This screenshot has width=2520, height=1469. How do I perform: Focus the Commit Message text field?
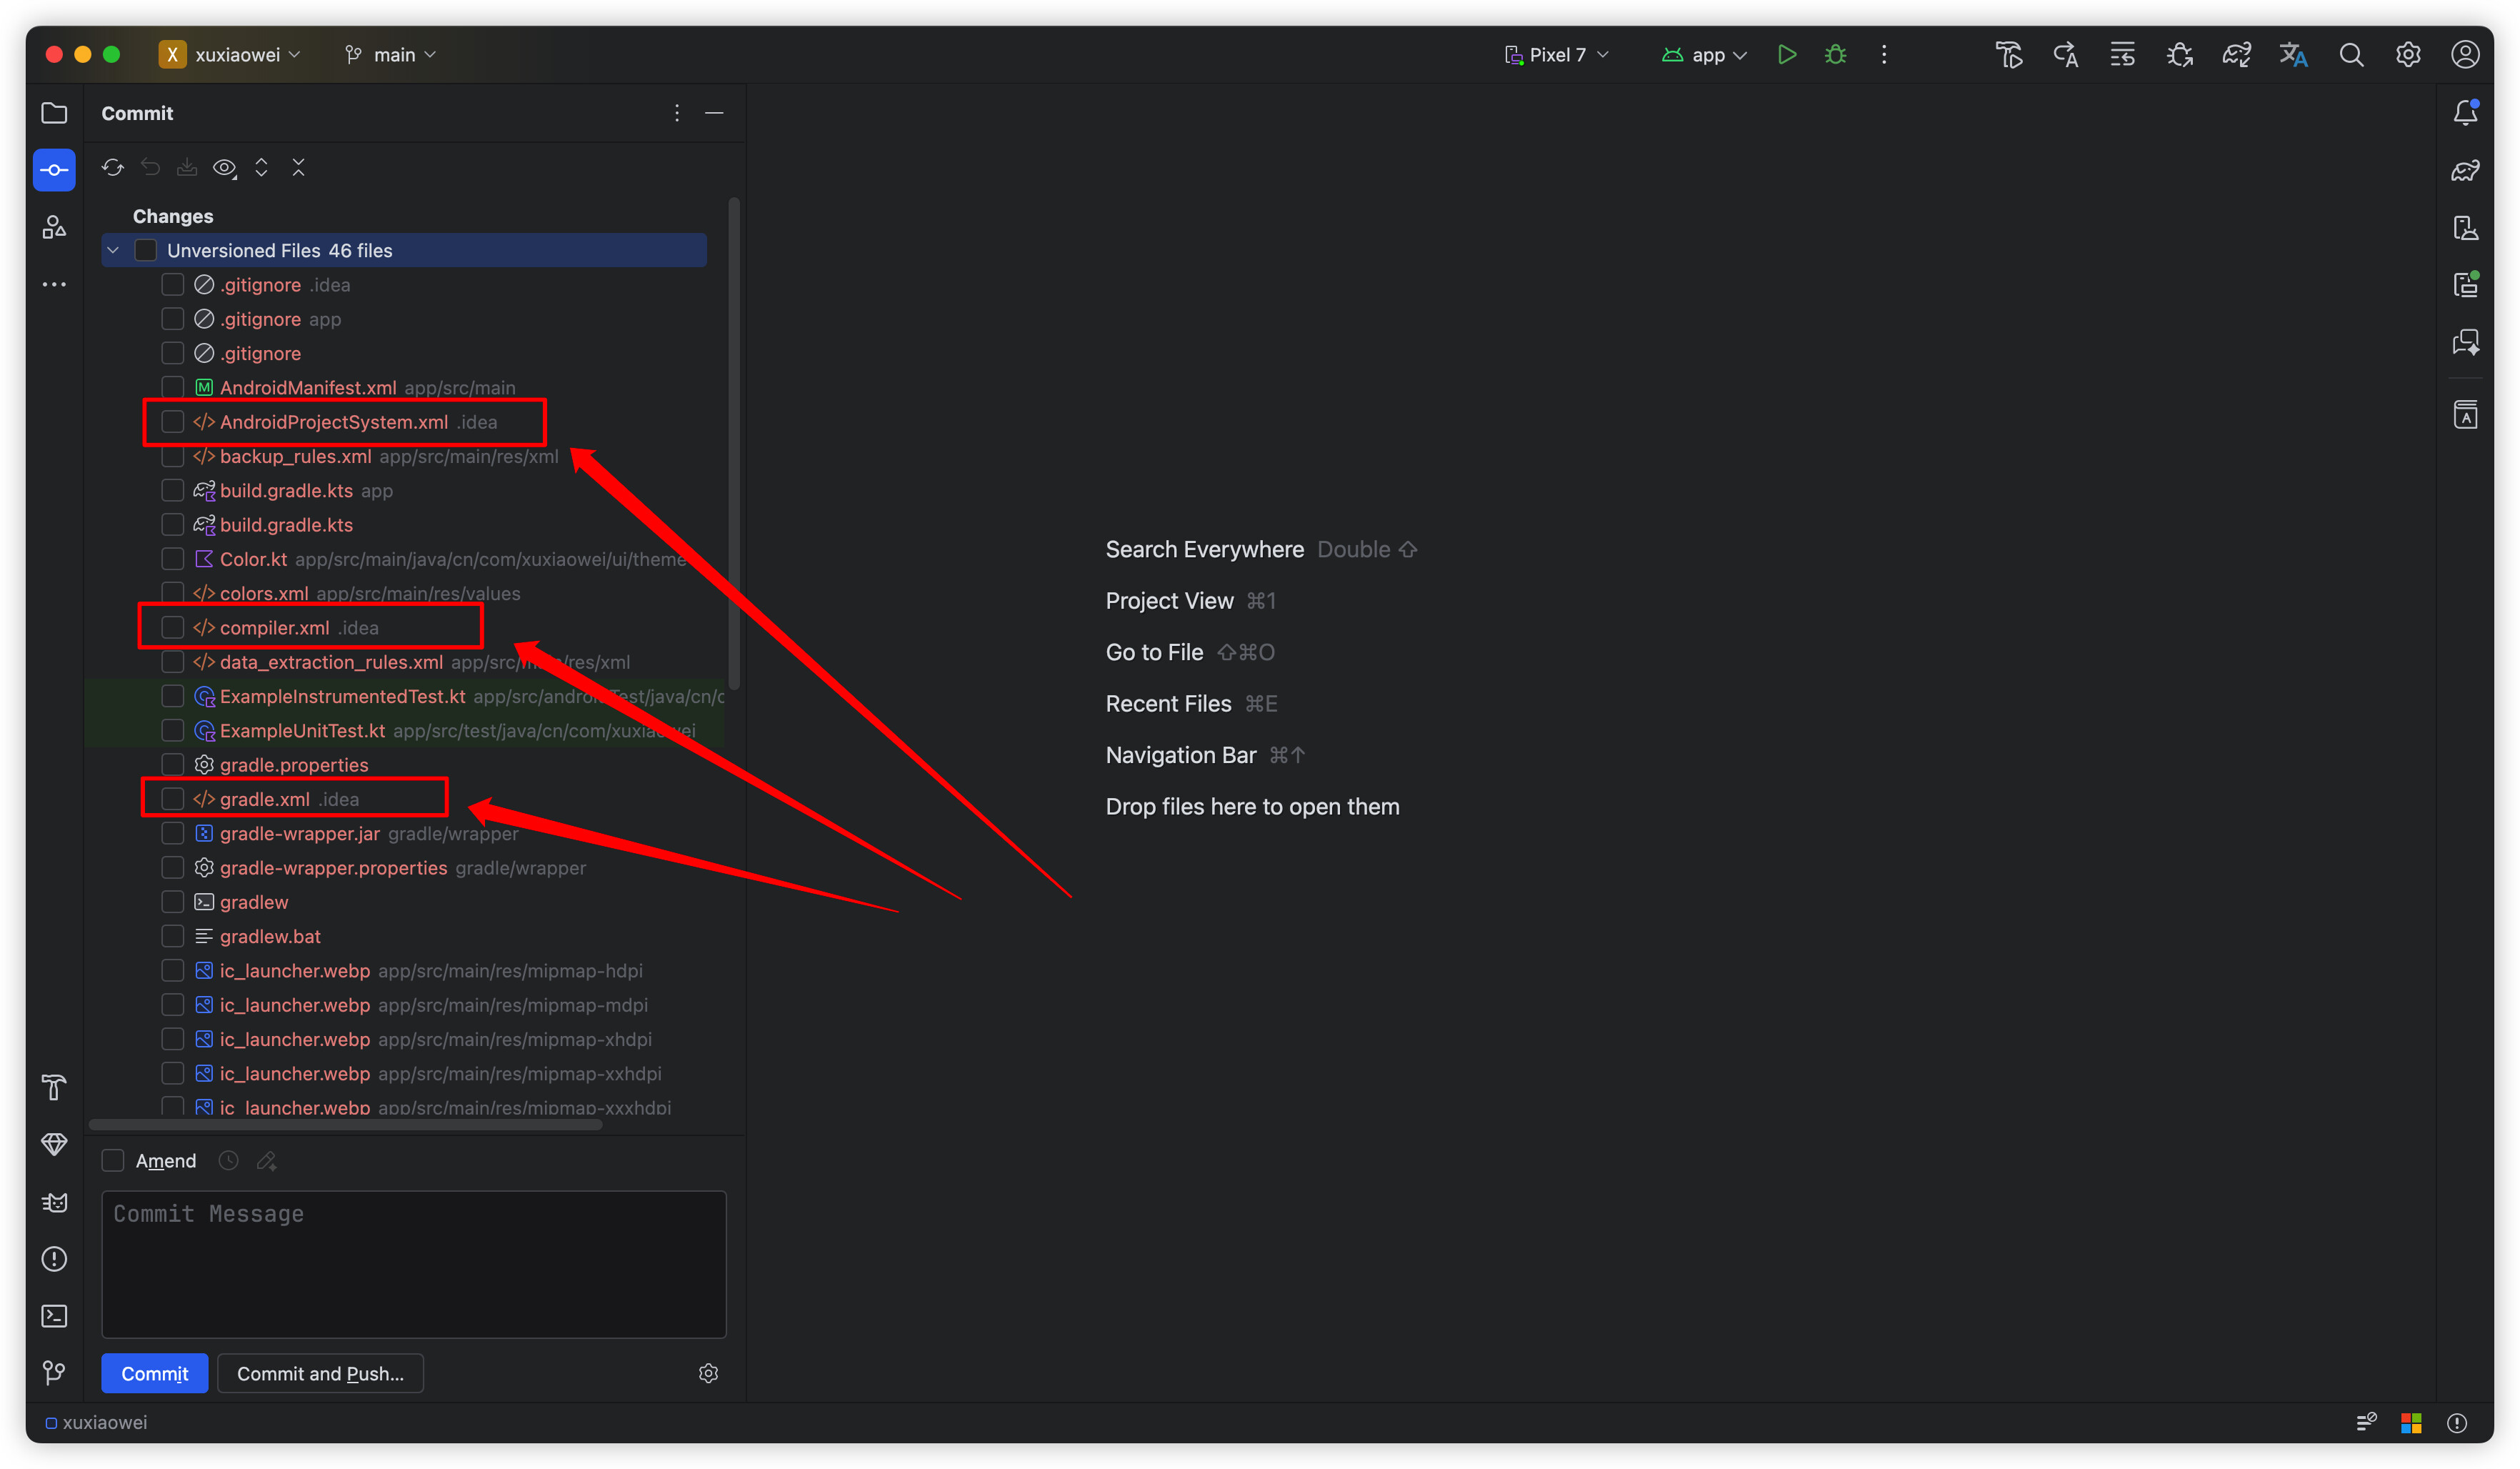tap(413, 1264)
